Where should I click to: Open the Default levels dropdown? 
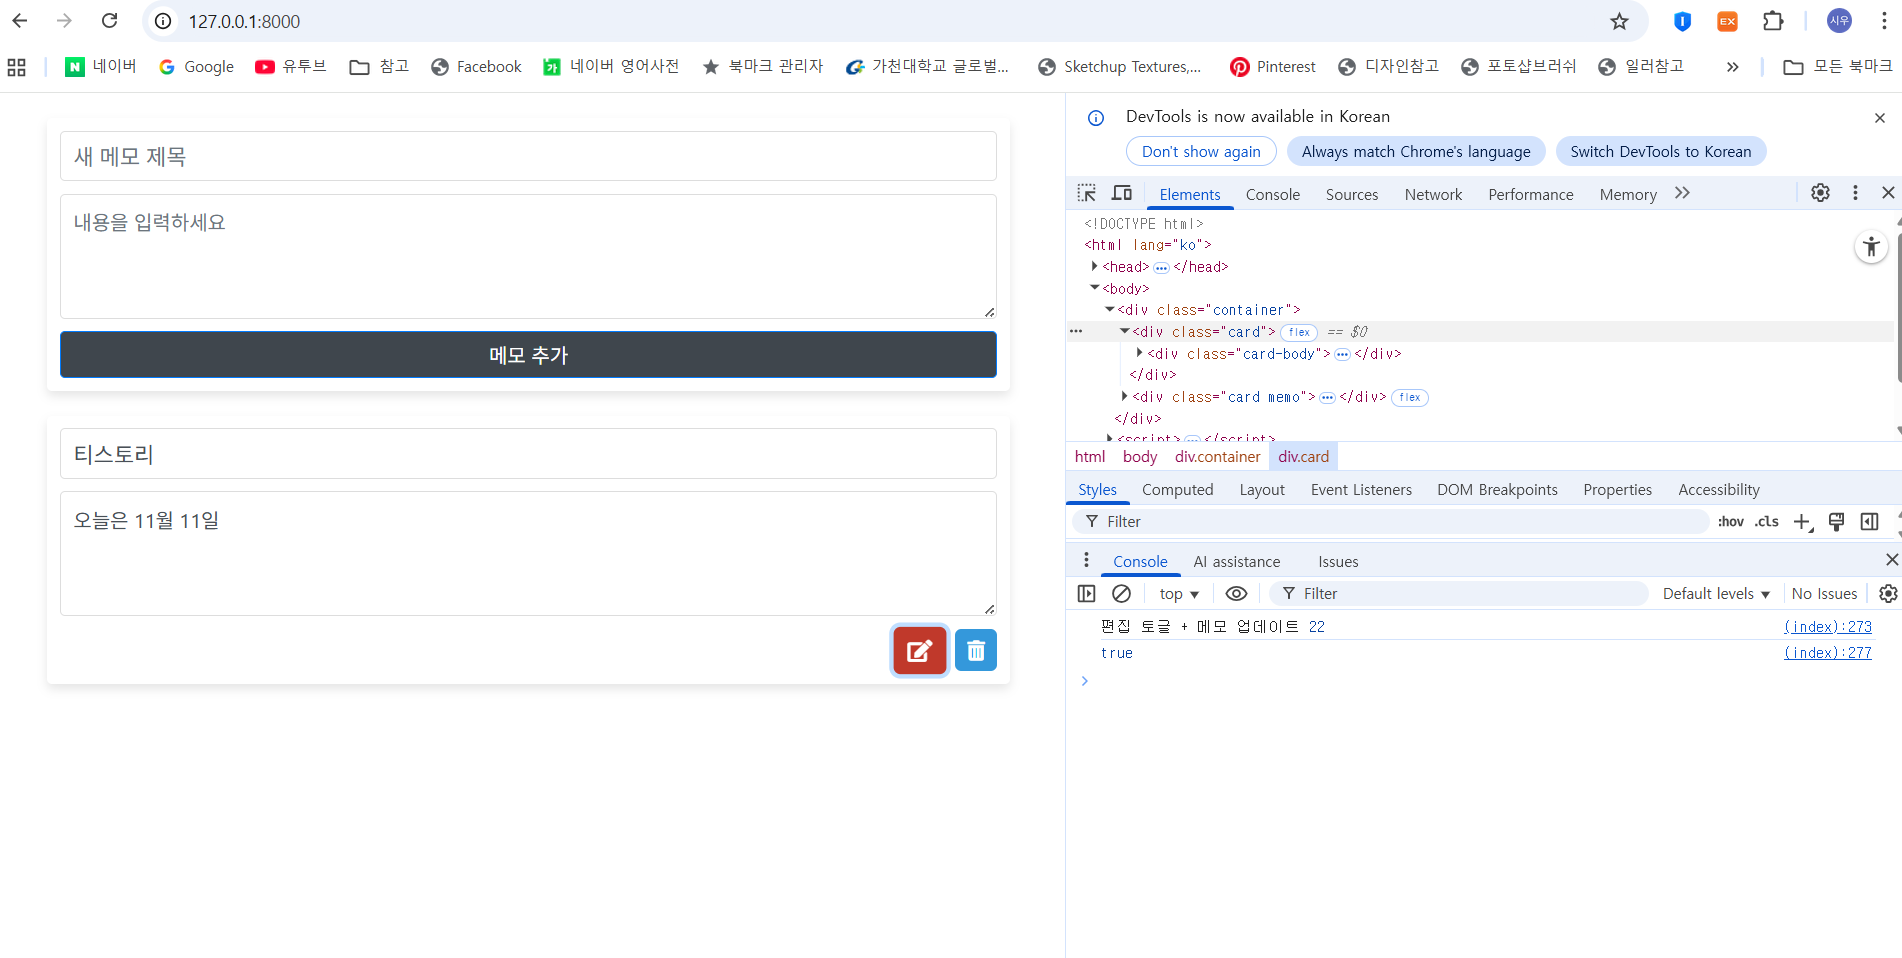pos(1716,594)
